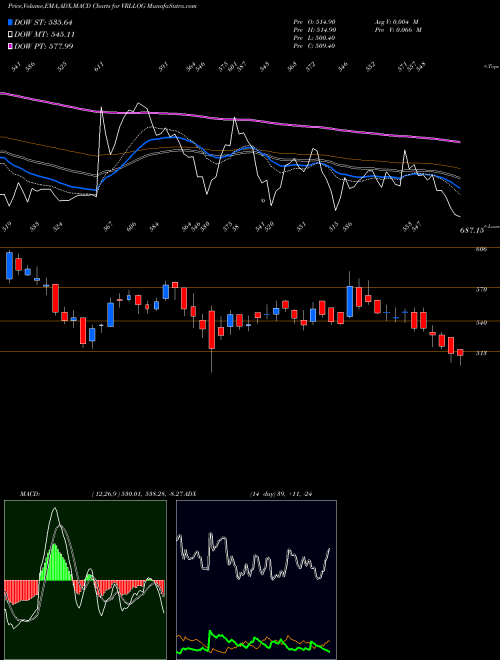Click the first blue candlestick near 606 level
500x660 pixels.
pyautogui.click(x=9, y=265)
